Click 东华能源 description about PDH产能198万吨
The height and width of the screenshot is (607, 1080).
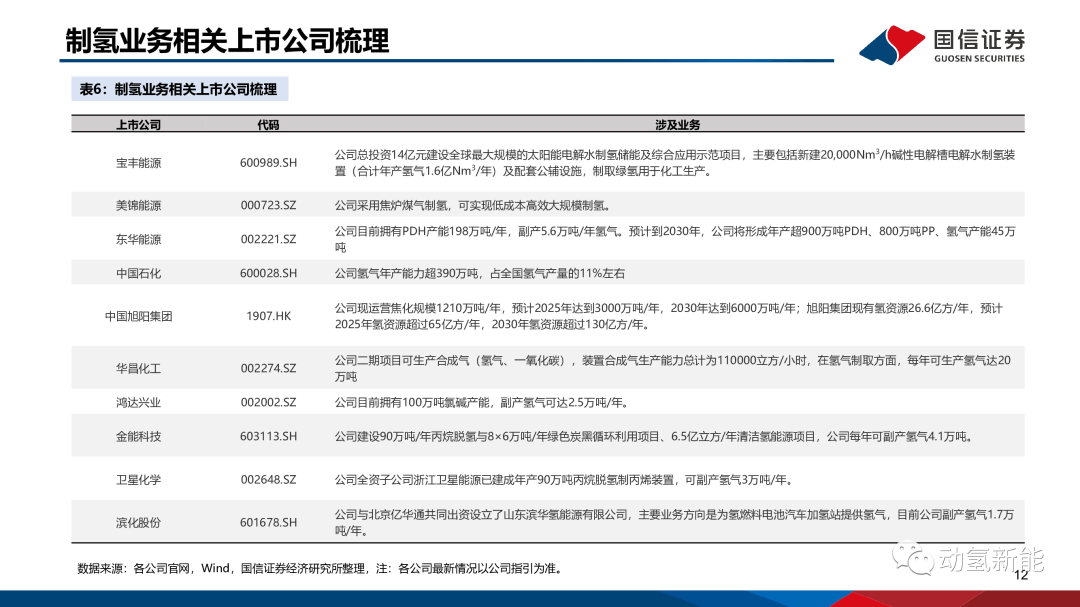(675, 240)
